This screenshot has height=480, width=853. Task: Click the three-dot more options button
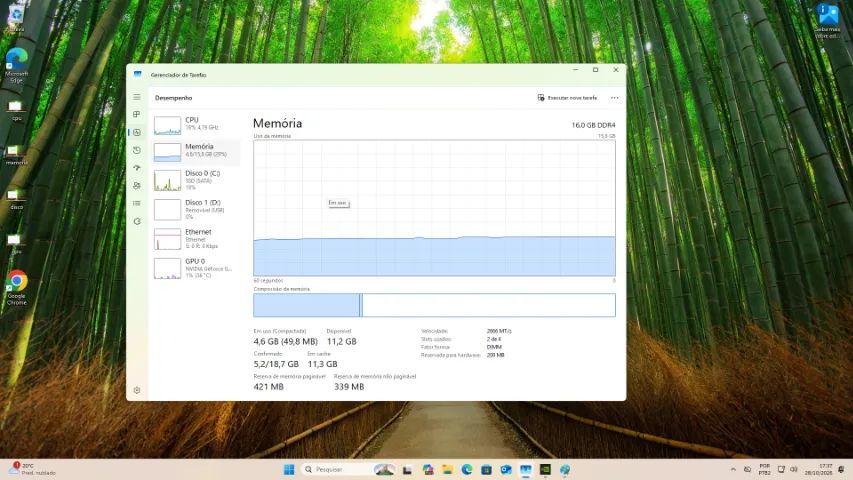[614, 98]
